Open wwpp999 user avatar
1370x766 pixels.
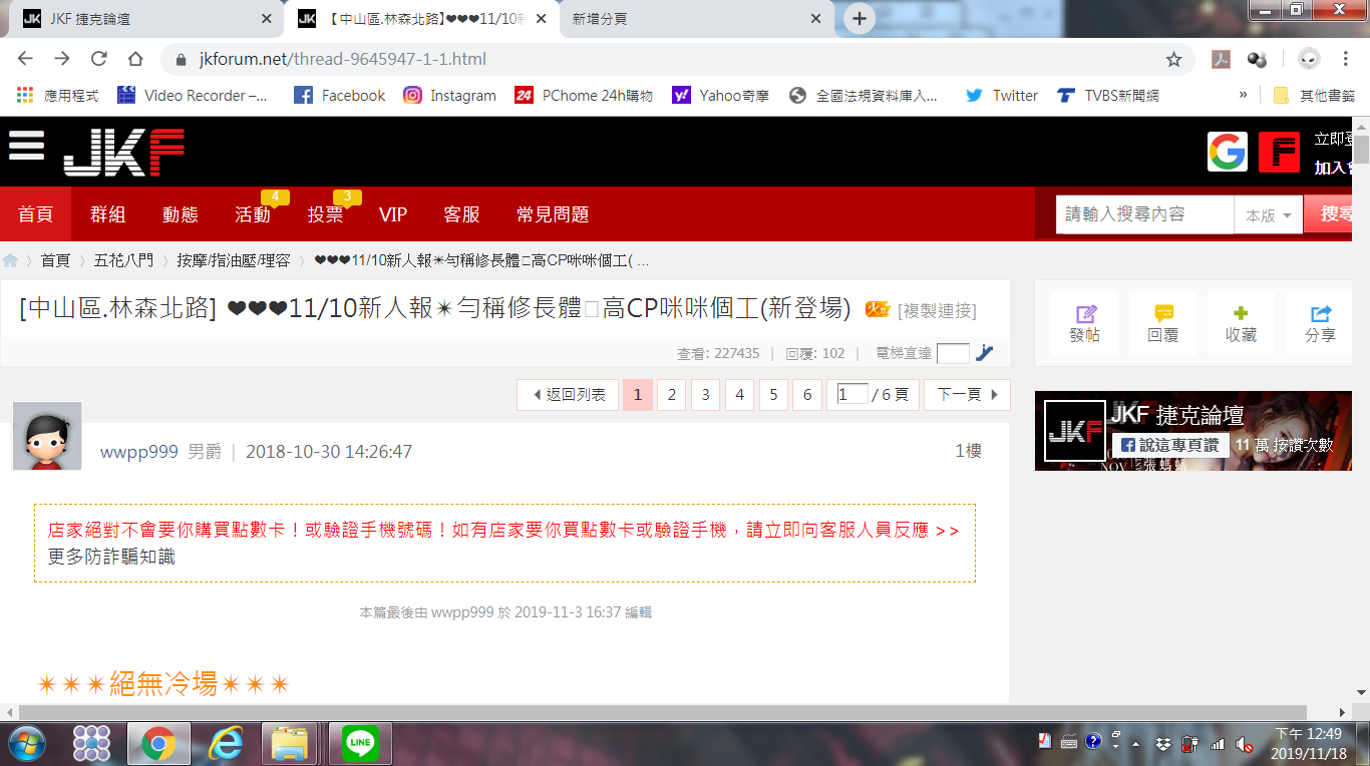47,436
